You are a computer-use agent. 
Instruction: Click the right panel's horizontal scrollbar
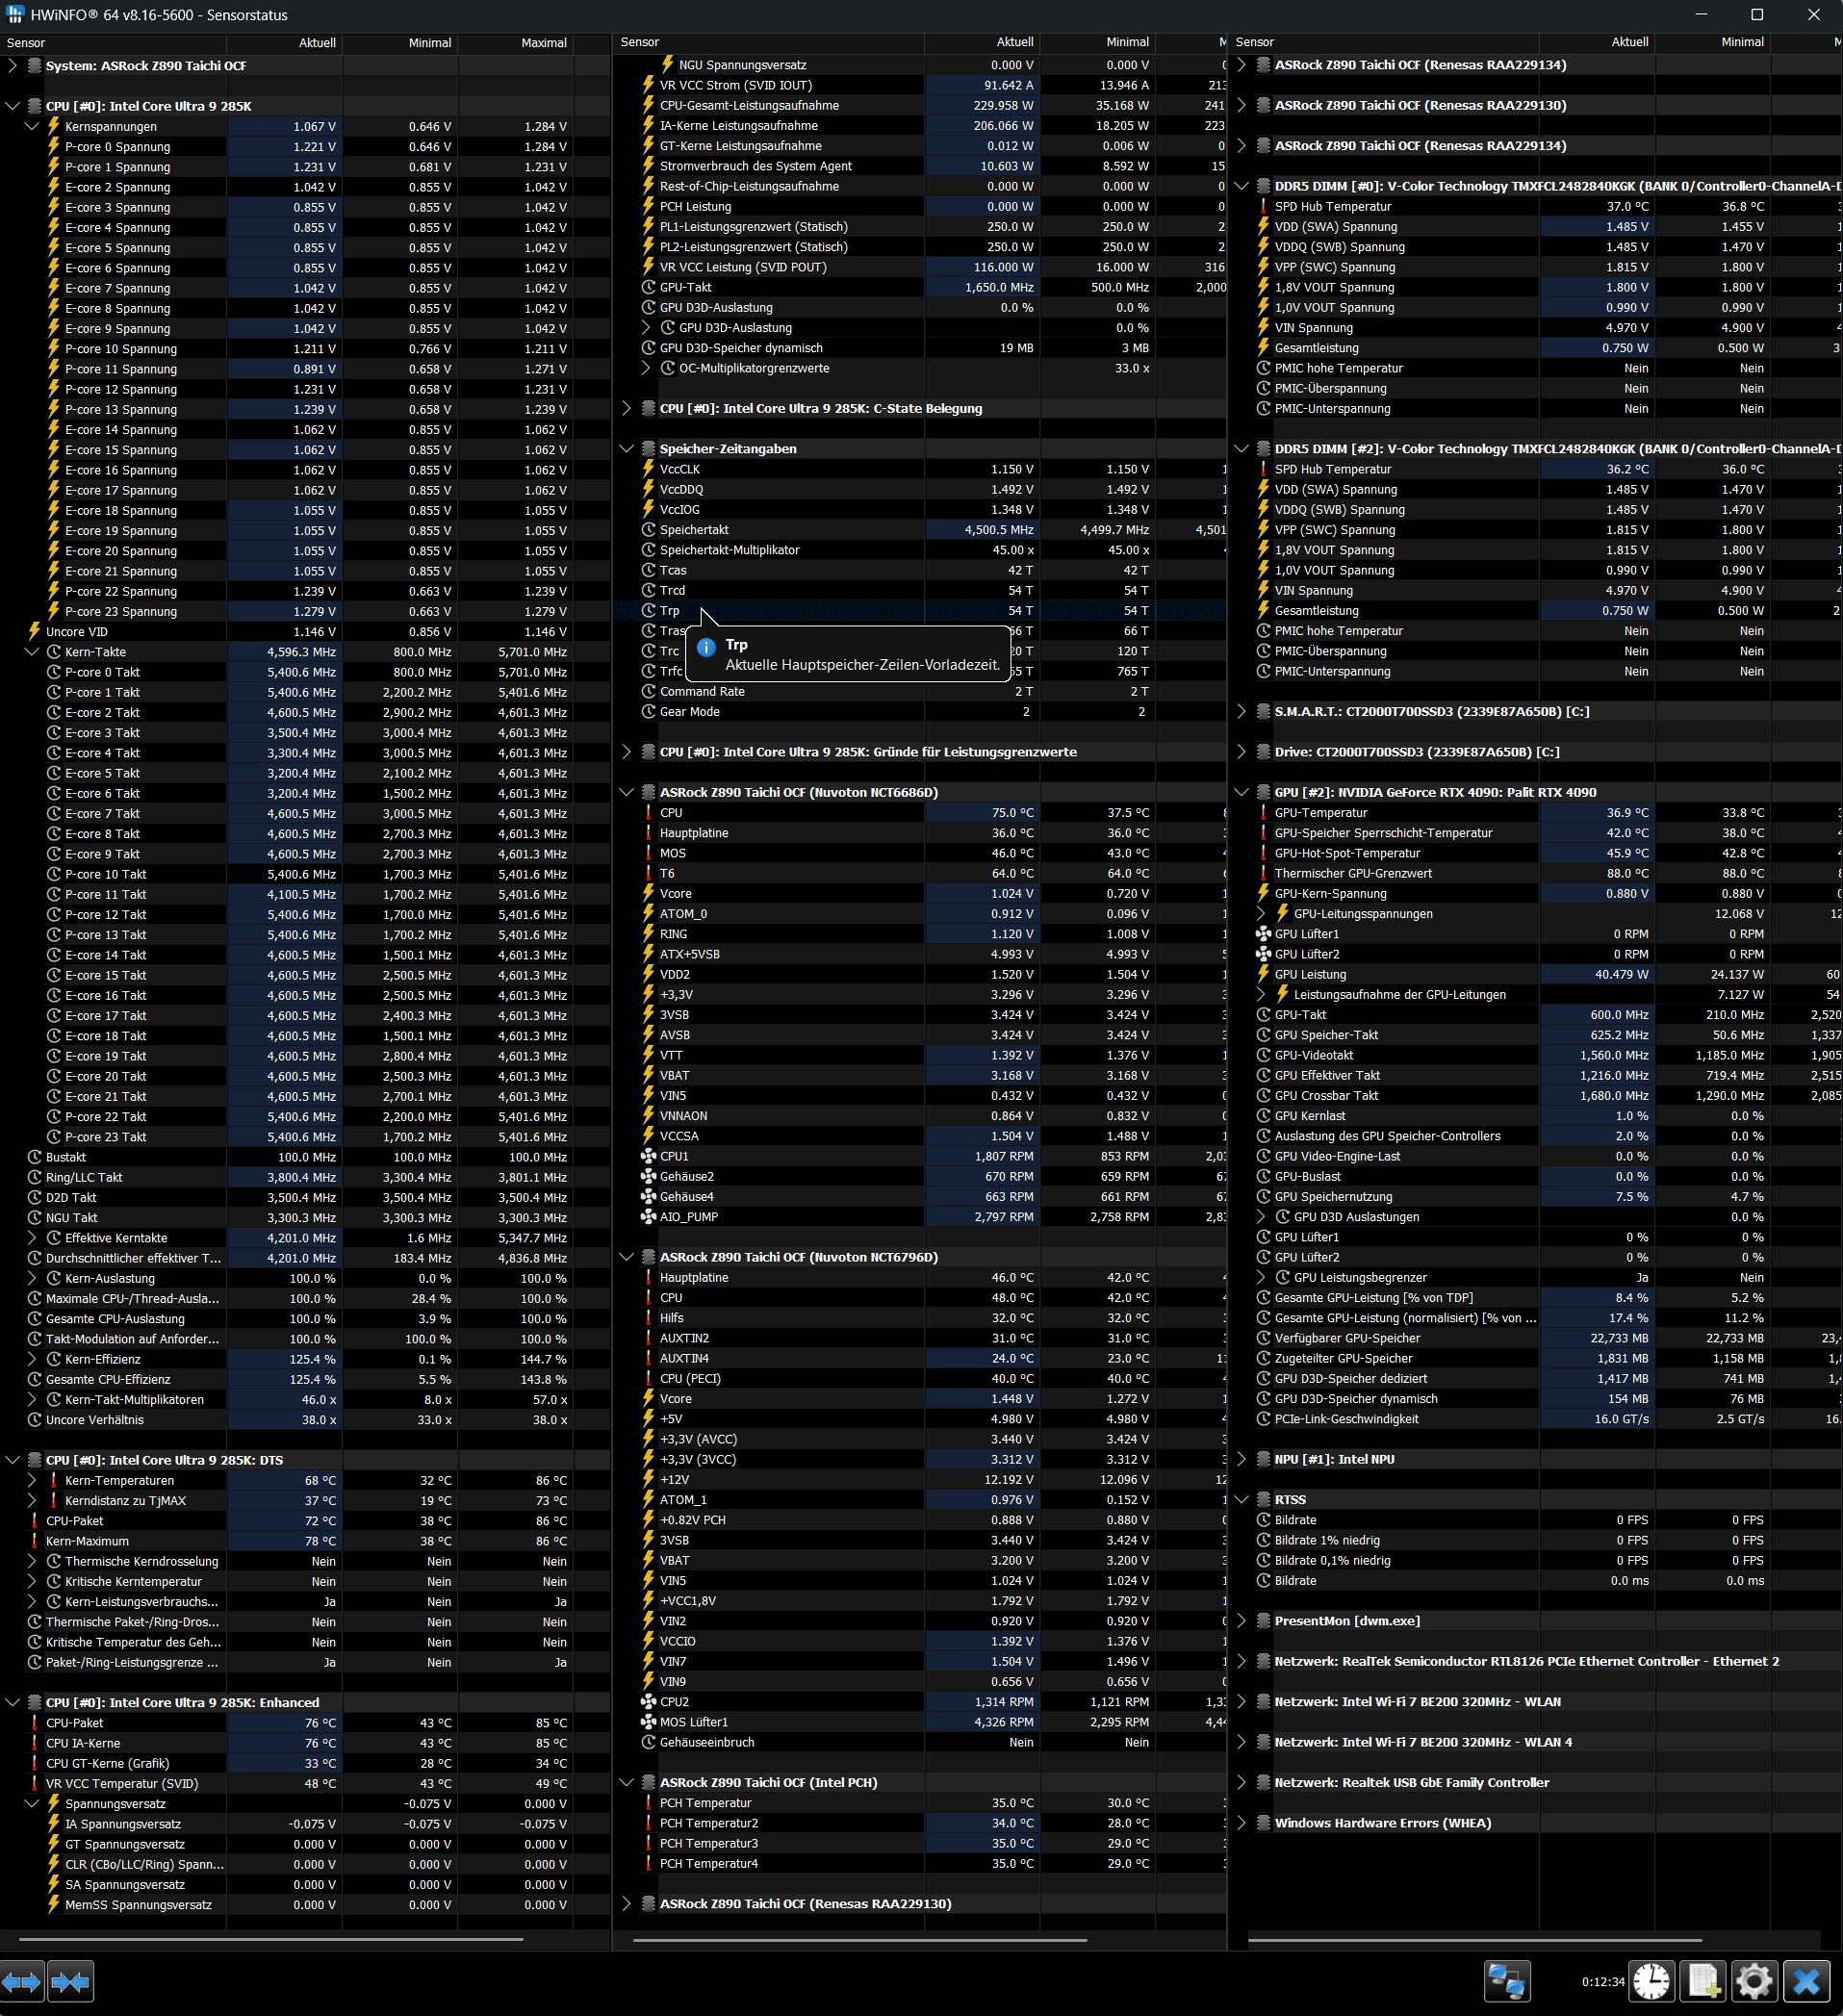pyautogui.click(x=1475, y=1940)
